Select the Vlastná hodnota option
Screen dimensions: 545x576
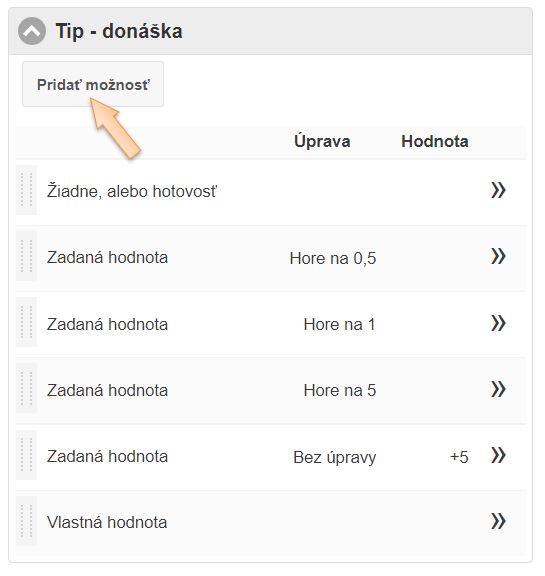point(107,522)
